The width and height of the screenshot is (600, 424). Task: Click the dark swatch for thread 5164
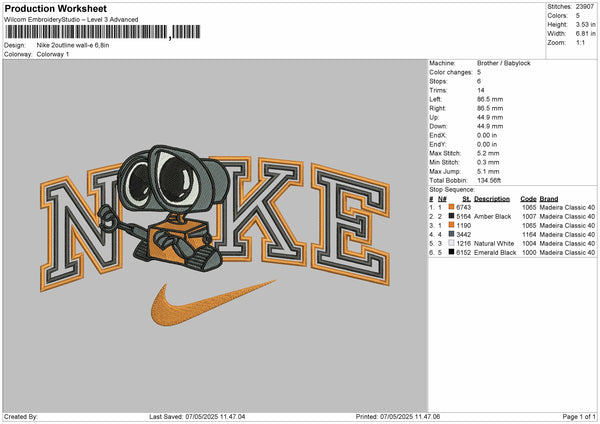pos(452,217)
